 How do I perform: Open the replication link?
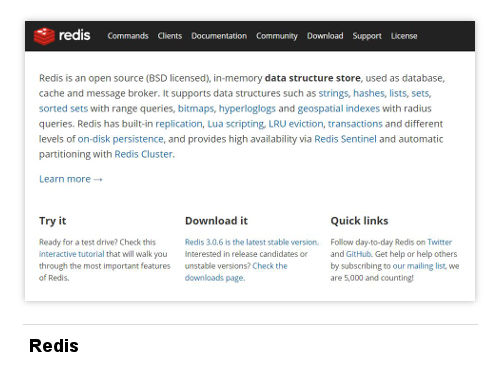179,124
